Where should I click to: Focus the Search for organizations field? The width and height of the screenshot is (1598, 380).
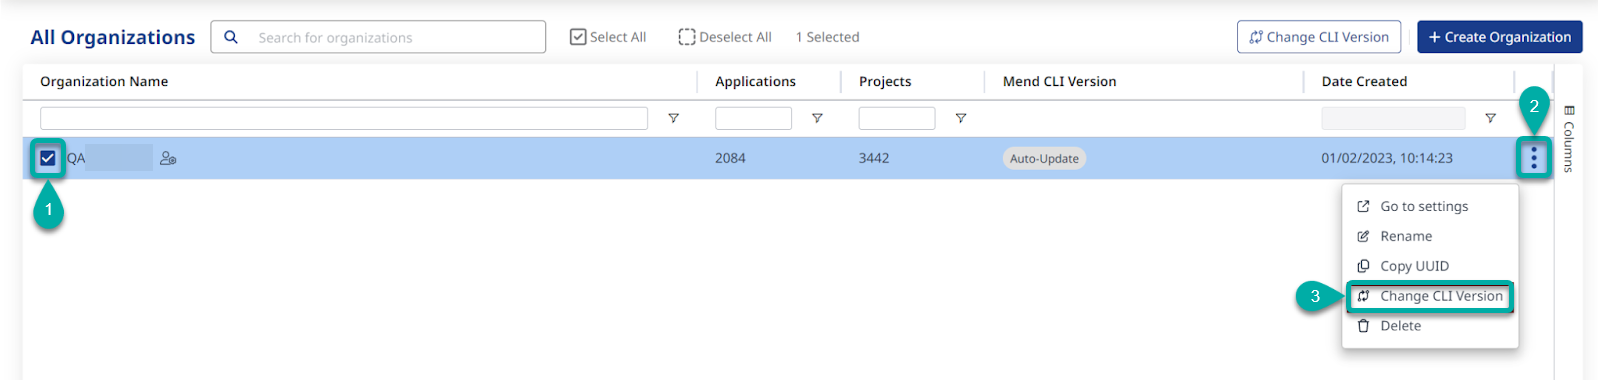(378, 37)
